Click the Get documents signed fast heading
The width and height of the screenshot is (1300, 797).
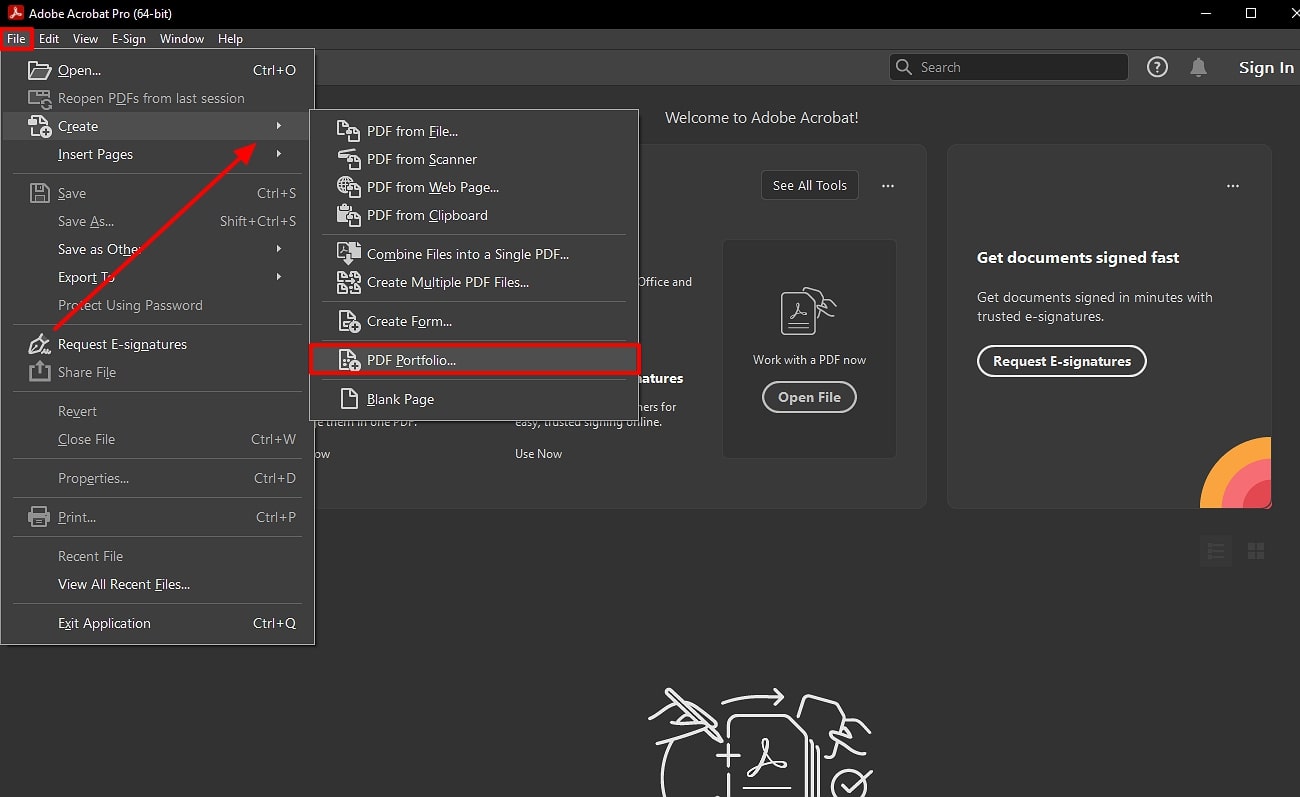[x=1078, y=257]
